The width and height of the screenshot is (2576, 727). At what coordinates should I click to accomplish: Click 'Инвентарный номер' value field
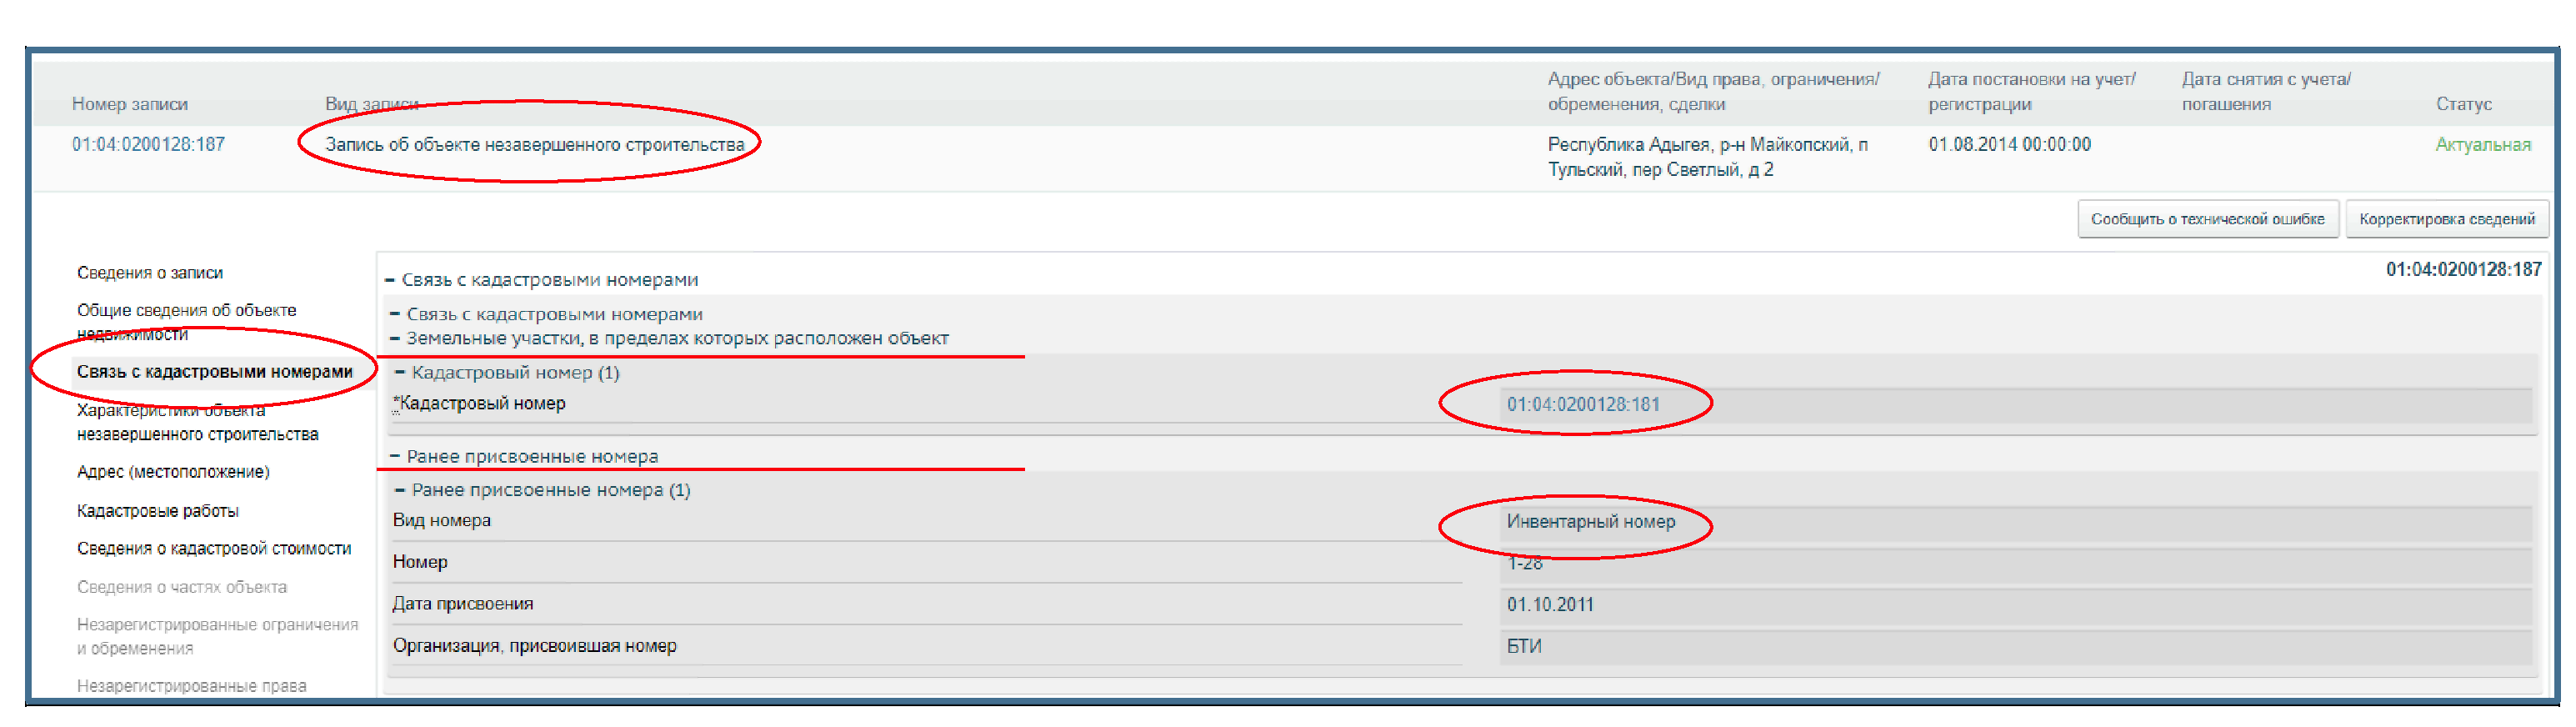[1590, 522]
